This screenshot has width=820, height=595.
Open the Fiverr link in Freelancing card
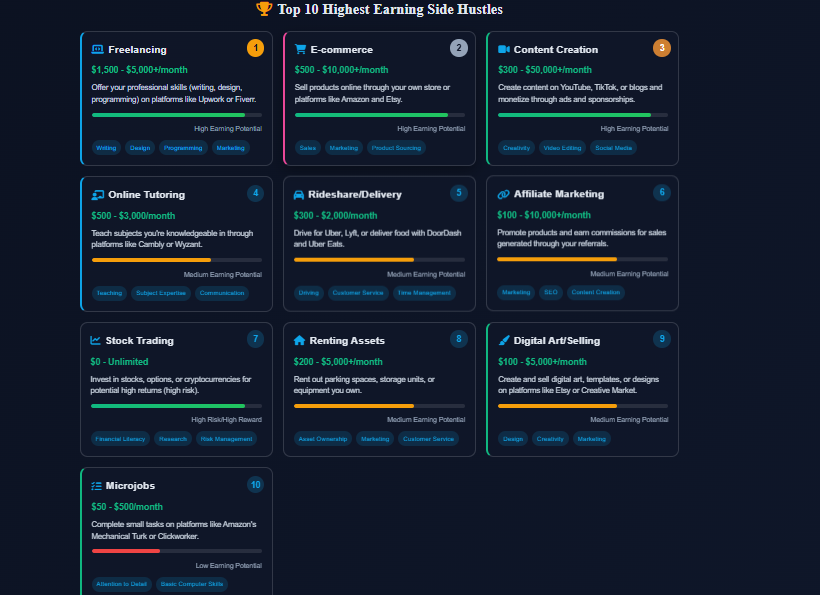coord(243,100)
